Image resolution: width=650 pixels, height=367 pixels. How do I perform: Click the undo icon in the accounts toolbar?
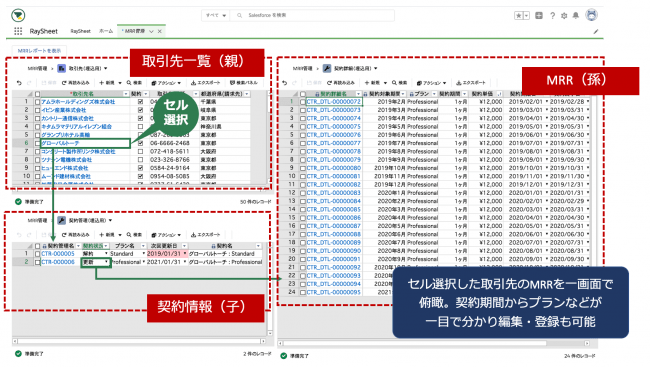(x=19, y=83)
